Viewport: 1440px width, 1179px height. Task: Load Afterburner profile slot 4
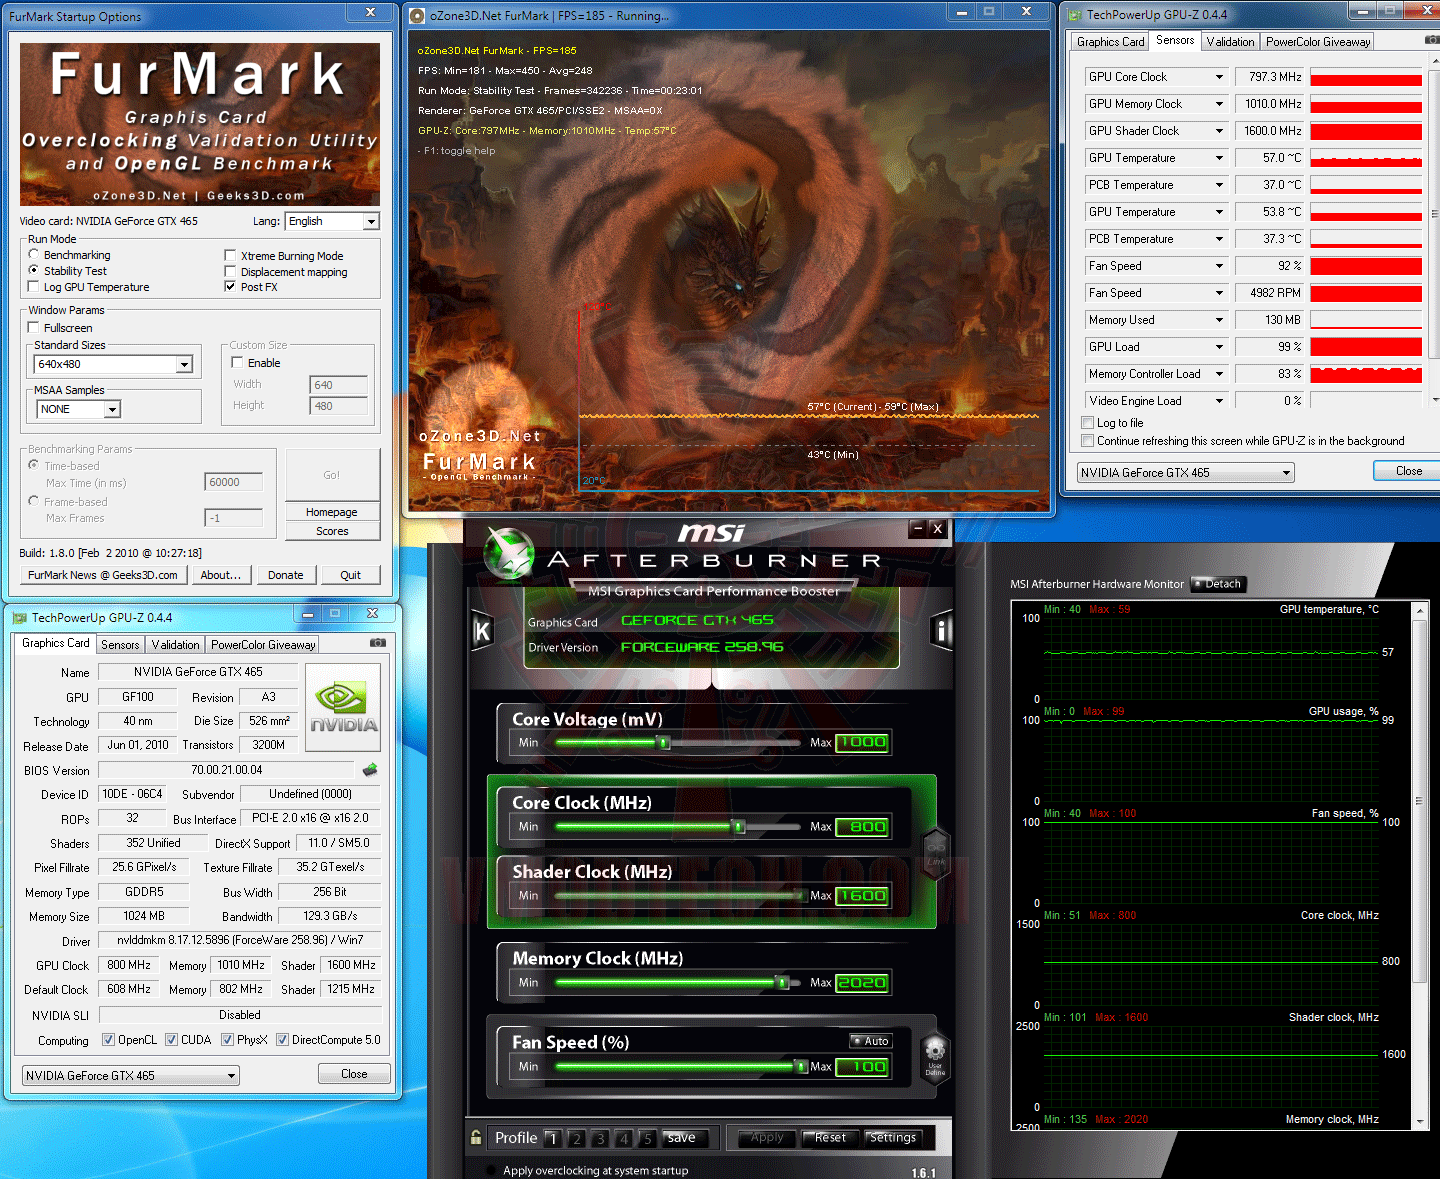624,1138
